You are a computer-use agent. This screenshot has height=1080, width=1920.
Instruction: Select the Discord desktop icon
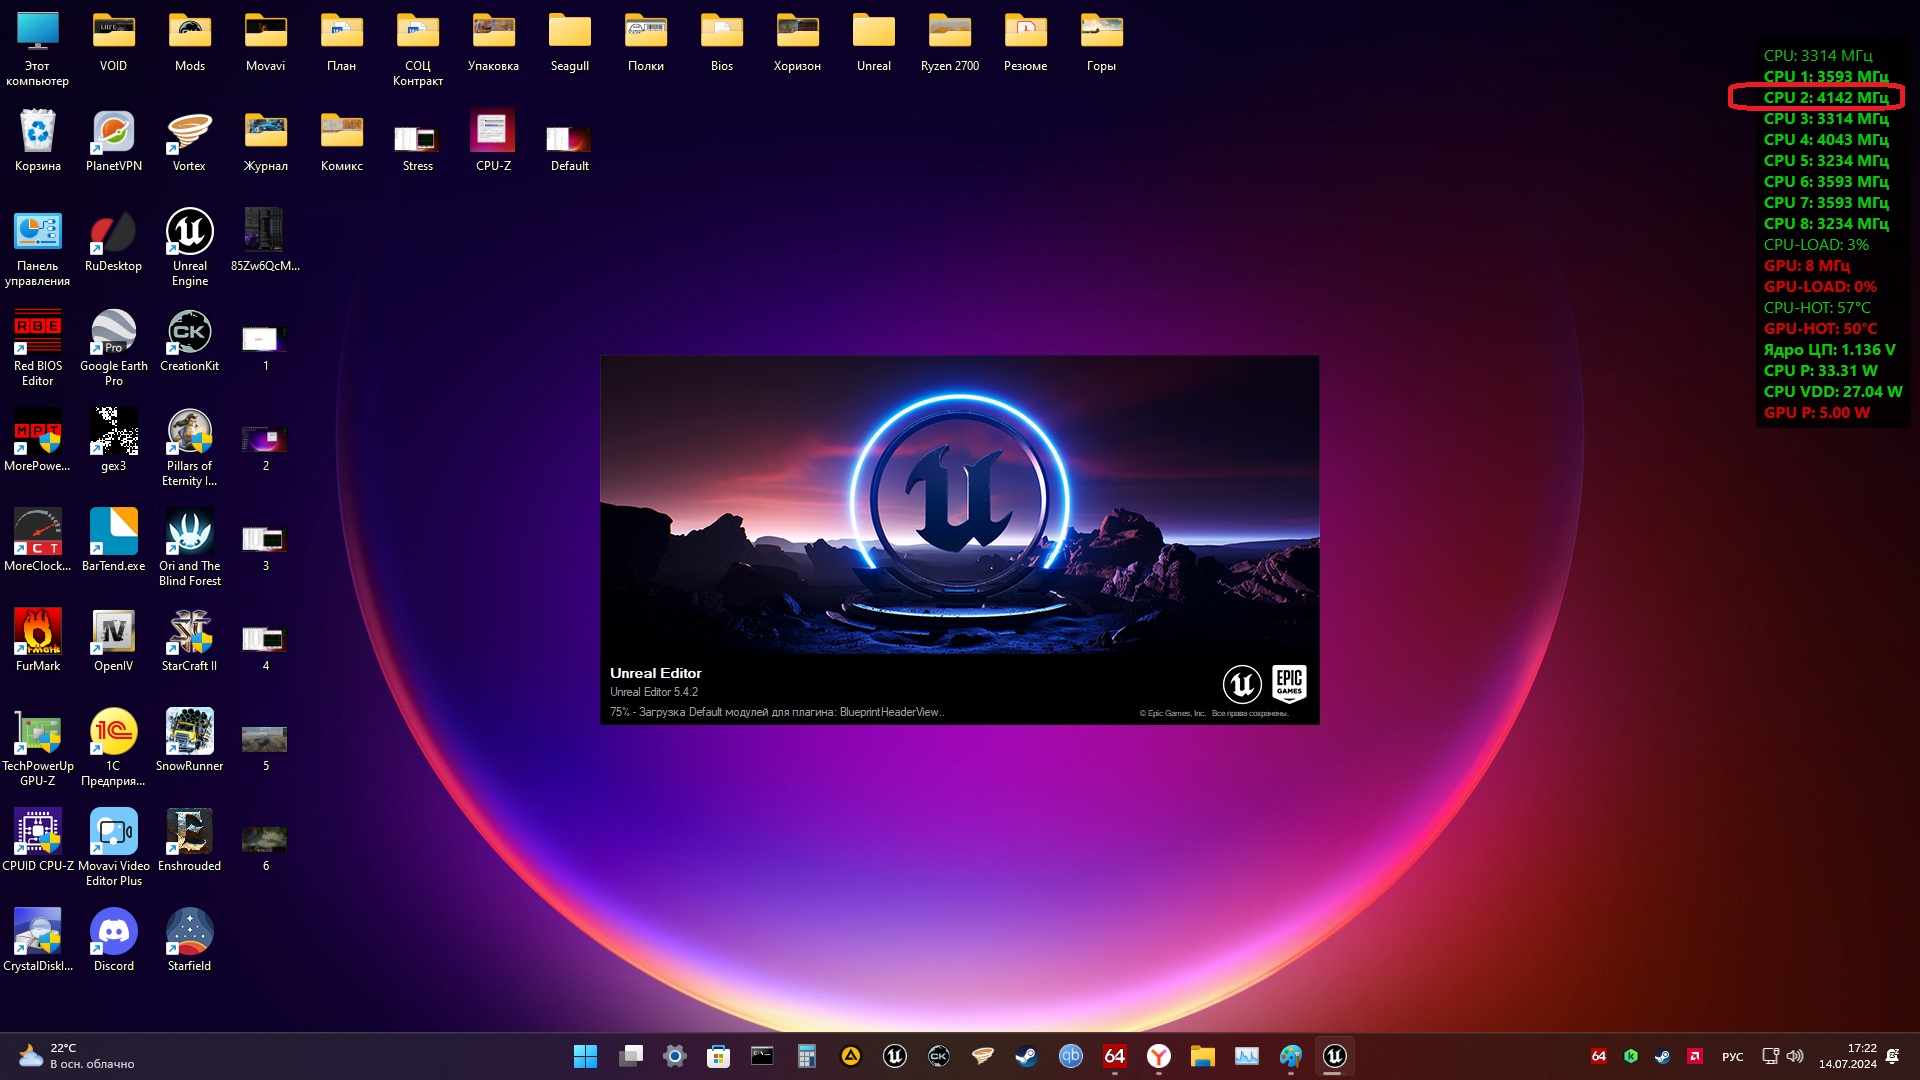[113, 933]
